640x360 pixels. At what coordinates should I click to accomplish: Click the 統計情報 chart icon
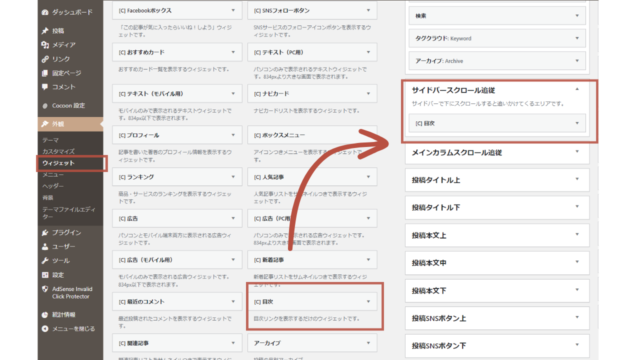coord(45,315)
